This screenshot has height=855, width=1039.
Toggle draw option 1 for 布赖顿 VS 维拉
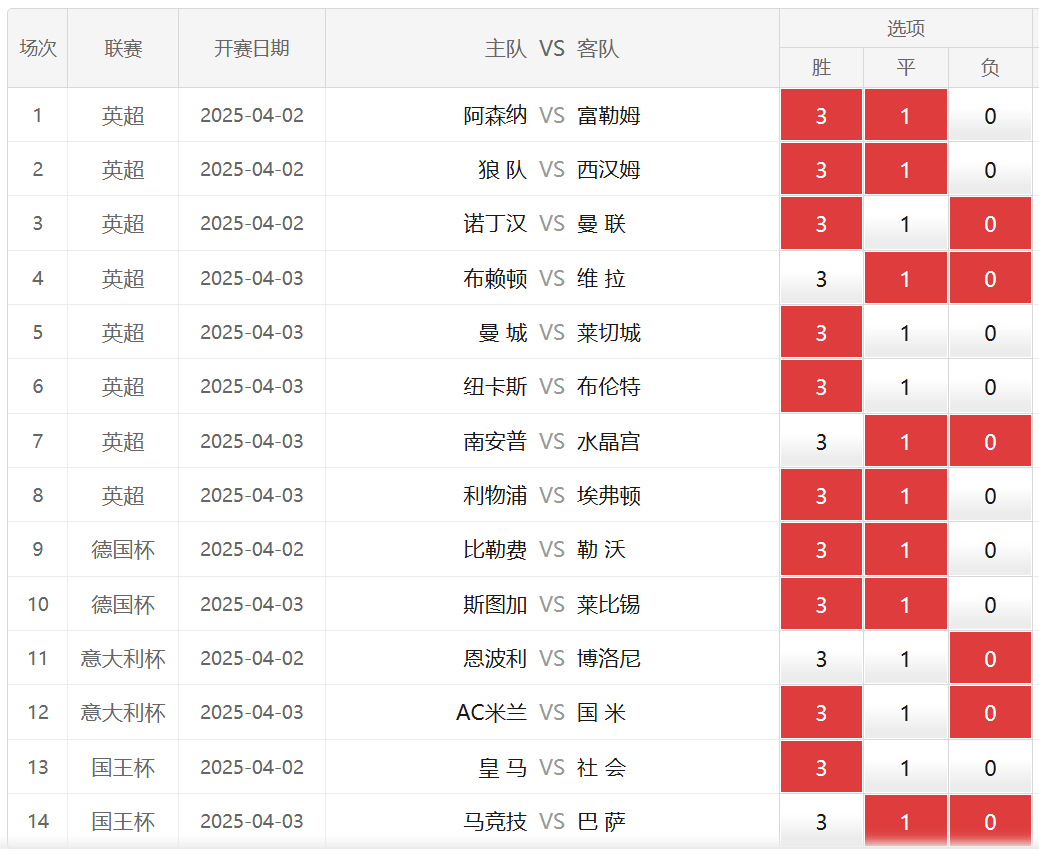pos(905,278)
